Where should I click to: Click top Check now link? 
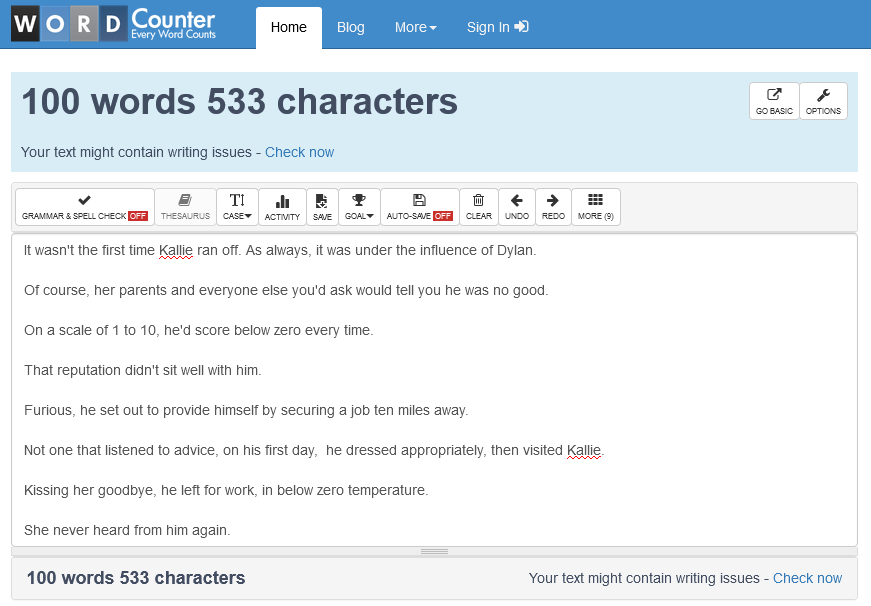point(299,152)
